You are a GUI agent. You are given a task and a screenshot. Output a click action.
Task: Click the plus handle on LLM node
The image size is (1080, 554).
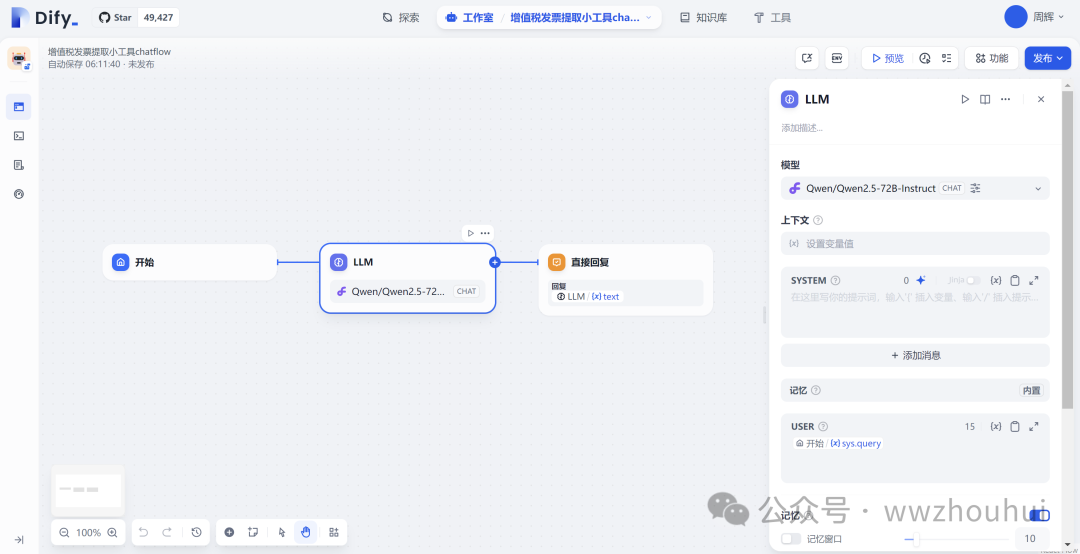(495, 262)
